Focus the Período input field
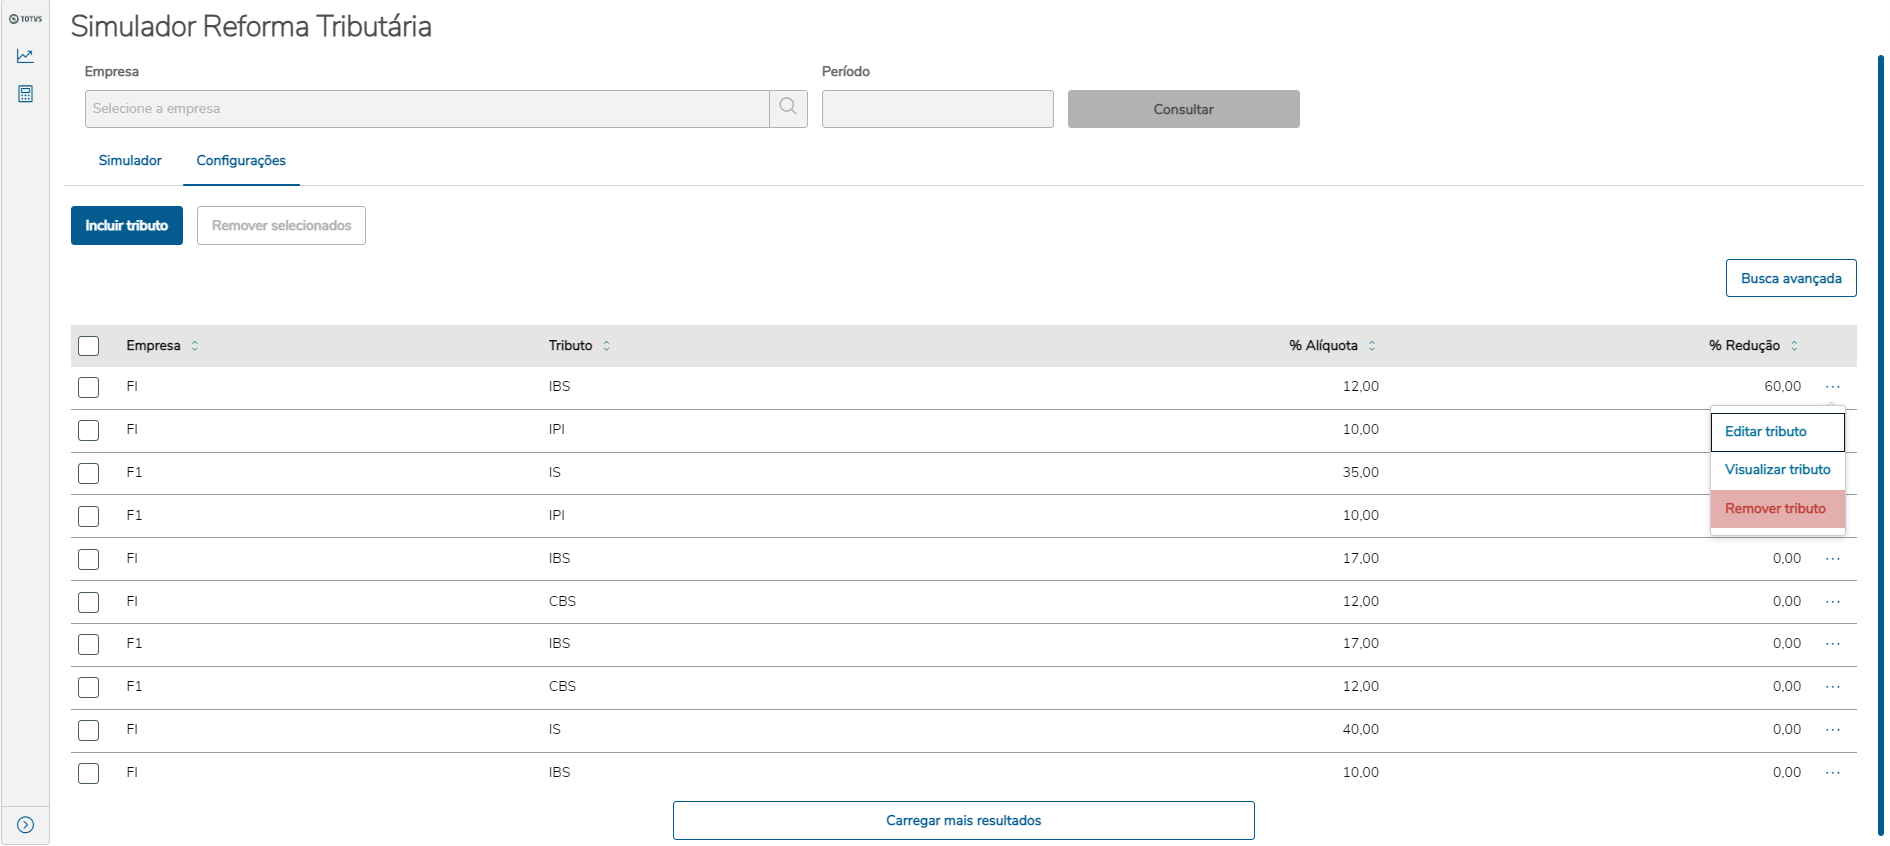The image size is (1890, 846). tap(937, 109)
